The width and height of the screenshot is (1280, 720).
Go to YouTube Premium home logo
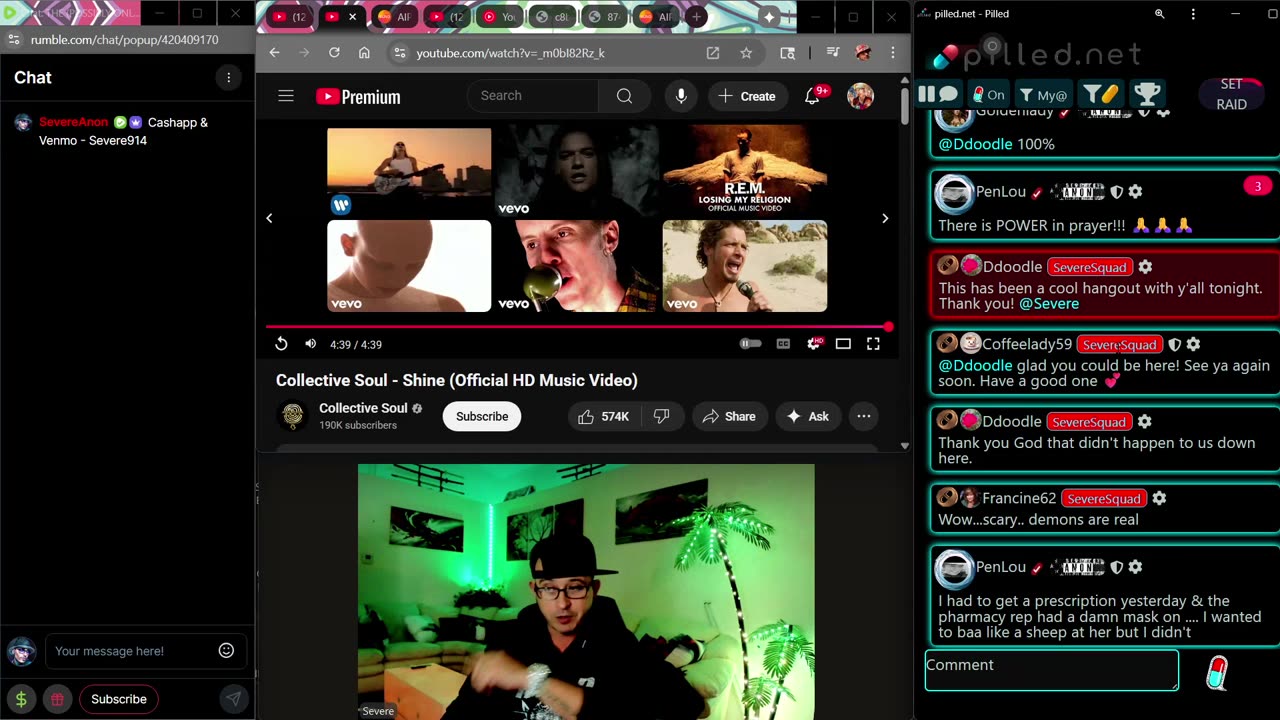point(358,96)
